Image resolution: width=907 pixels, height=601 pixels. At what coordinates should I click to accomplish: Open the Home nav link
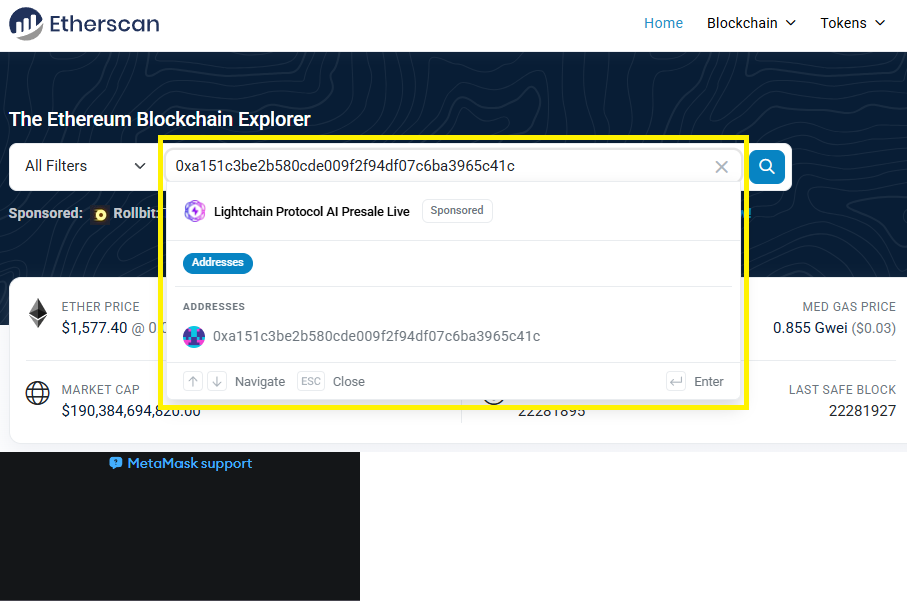point(663,23)
